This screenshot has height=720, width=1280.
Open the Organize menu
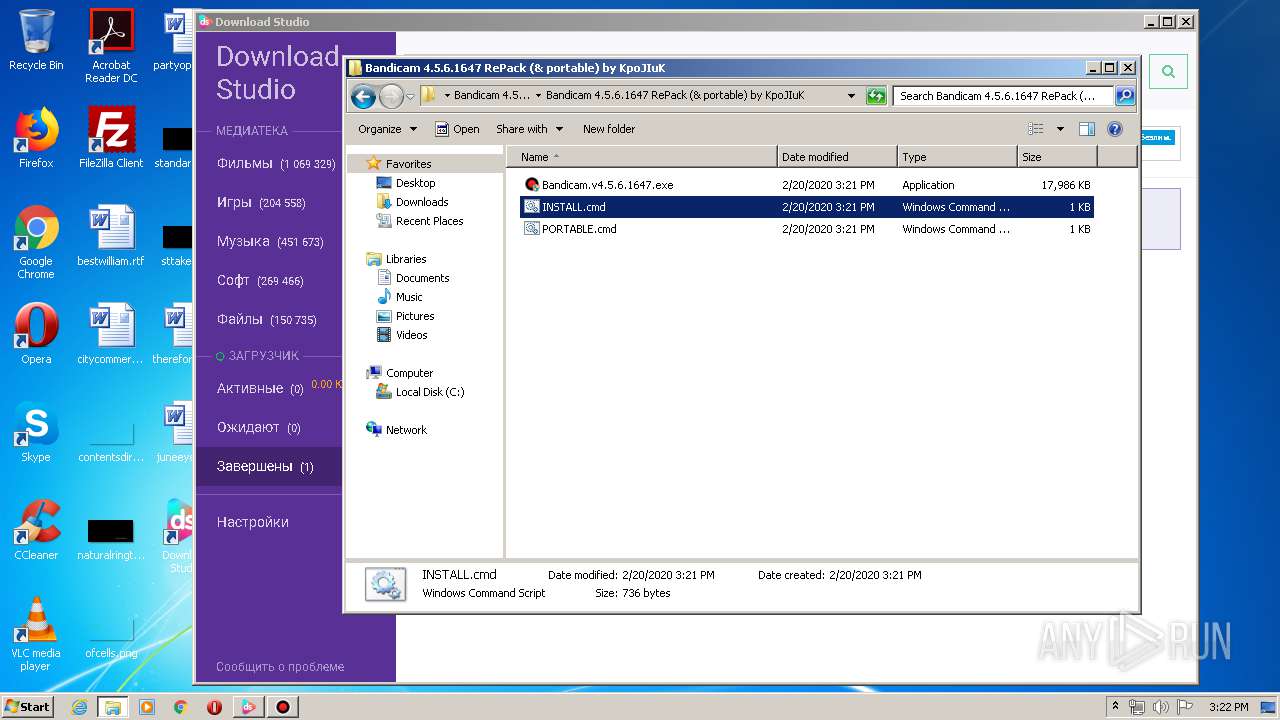point(387,129)
